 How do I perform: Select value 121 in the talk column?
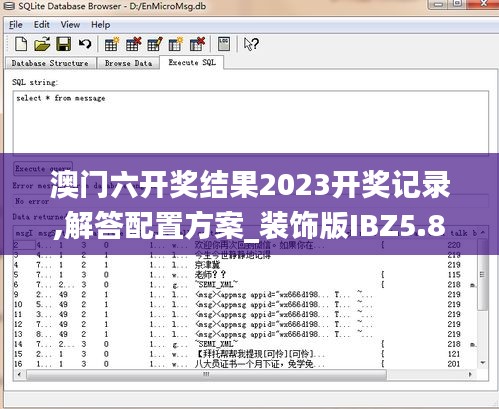pyautogui.click(x=454, y=354)
